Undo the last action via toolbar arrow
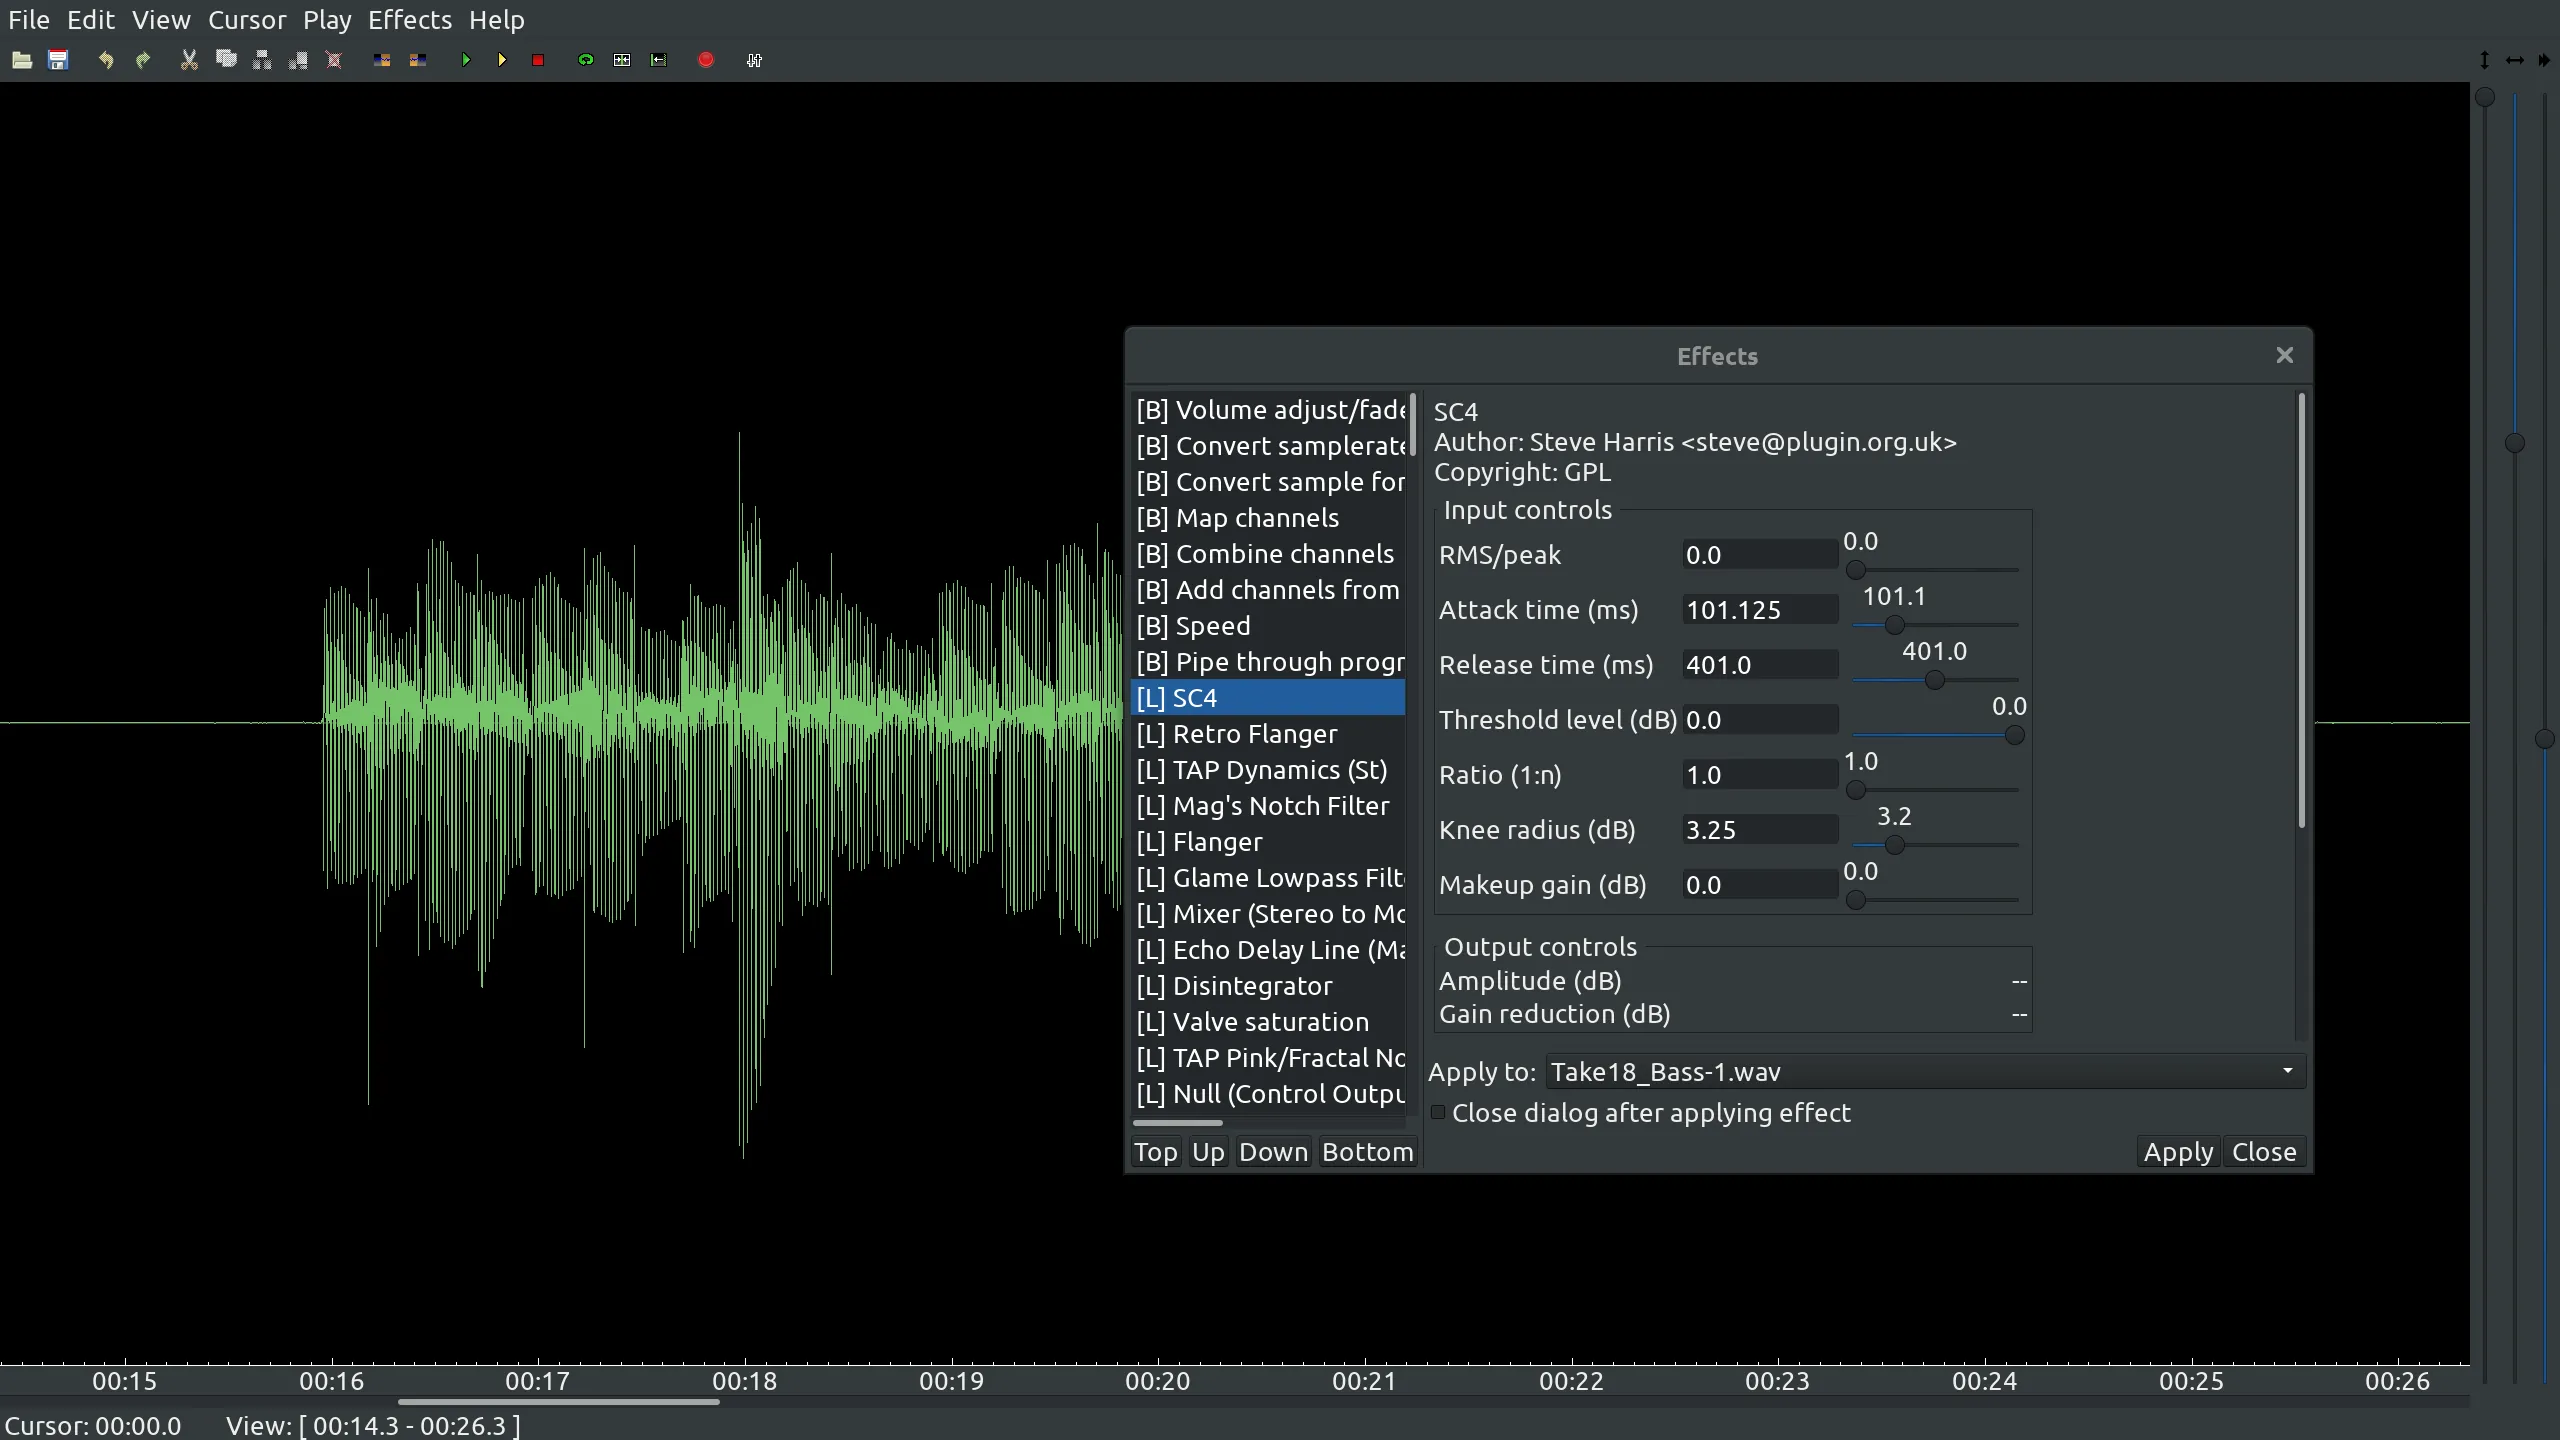 (105, 60)
